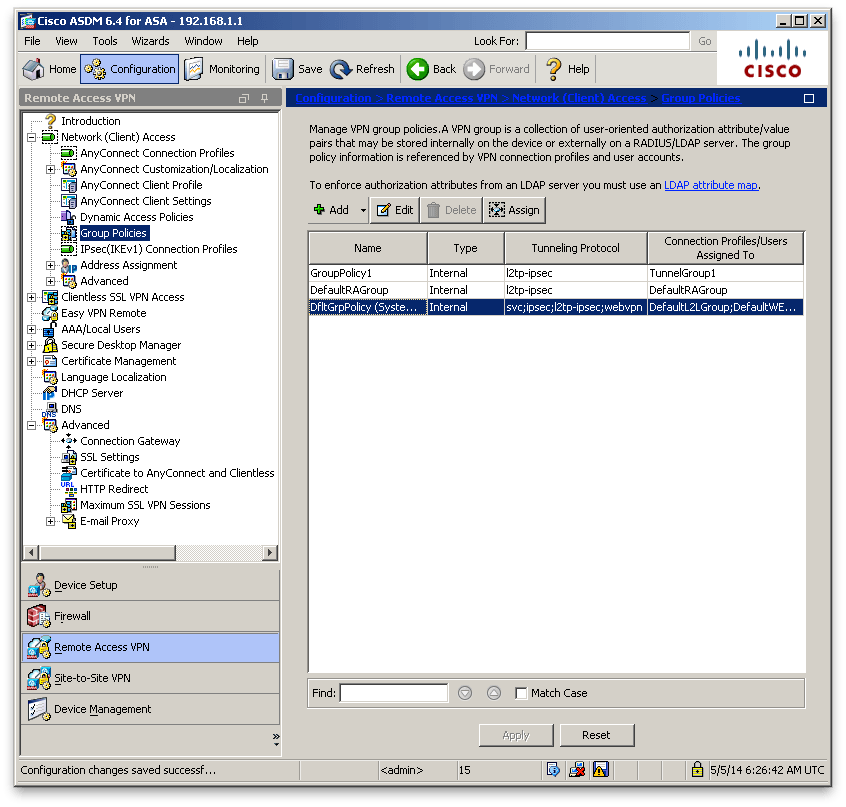Focus the Find input field
Image resolution: width=846 pixels, height=807 pixels.
point(394,693)
